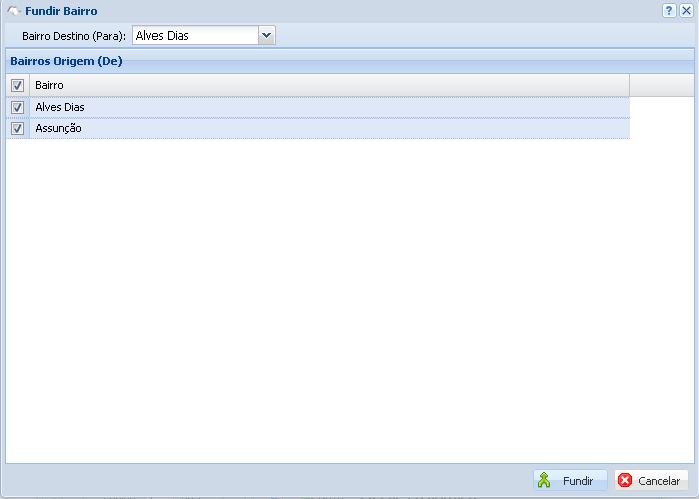The image size is (699, 499).
Task: Close the Fundir Bairro dialog
Action: click(x=685, y=10)
